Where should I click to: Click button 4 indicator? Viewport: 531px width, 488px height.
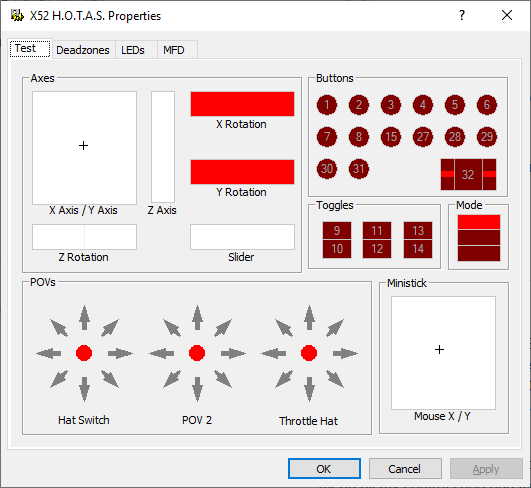tap(423, 105)
